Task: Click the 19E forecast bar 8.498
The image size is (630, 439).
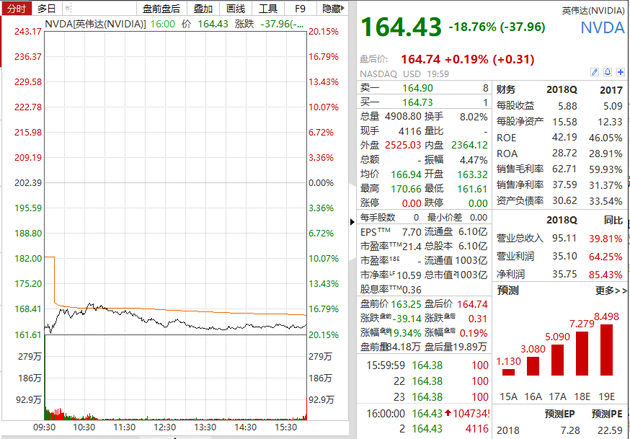Action: [607, 350]
